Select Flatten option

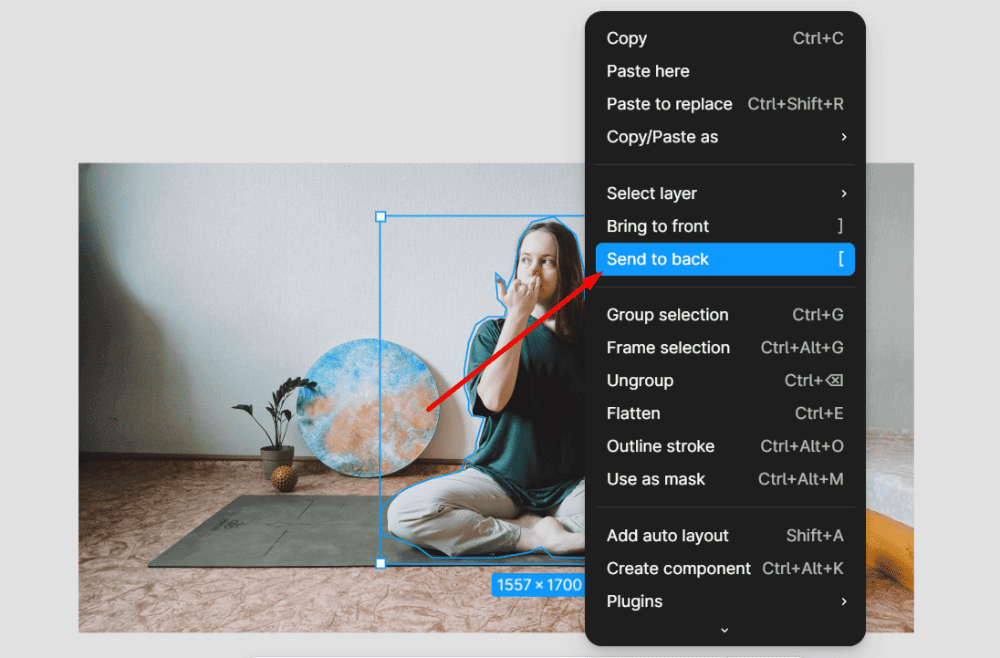tap(724, 414)
